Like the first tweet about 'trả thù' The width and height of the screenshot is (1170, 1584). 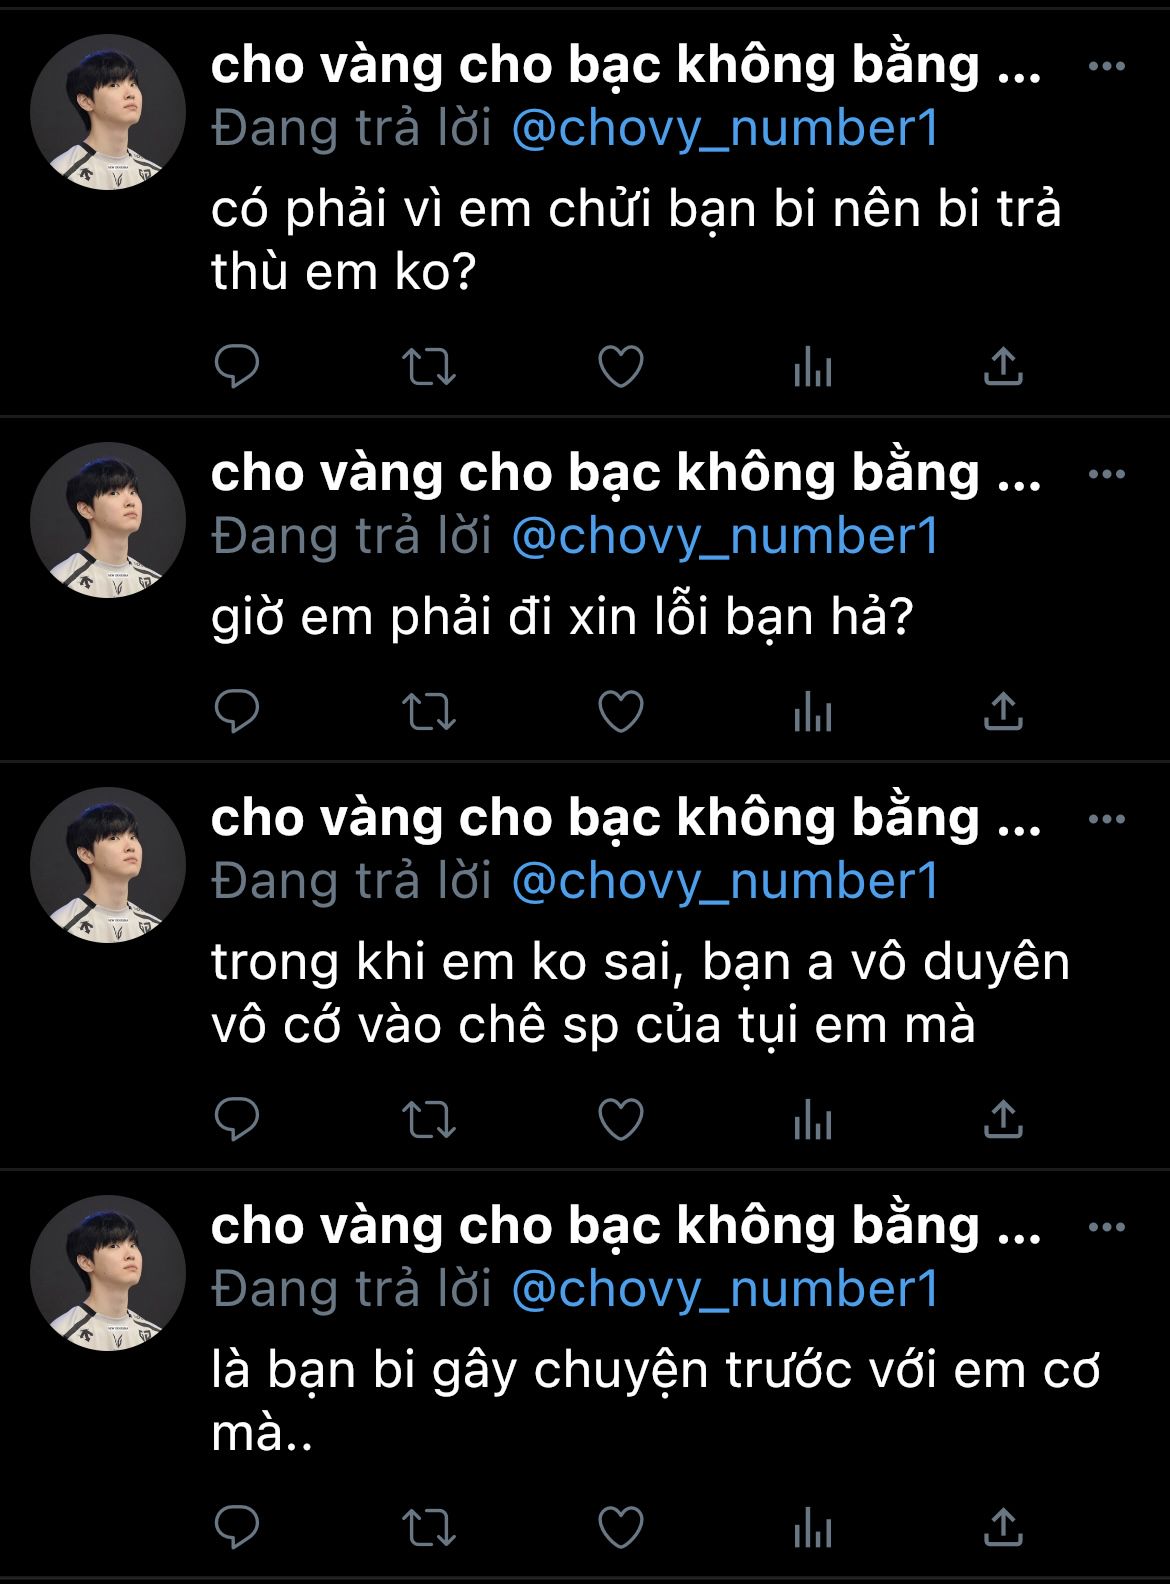tap(621, 366)
